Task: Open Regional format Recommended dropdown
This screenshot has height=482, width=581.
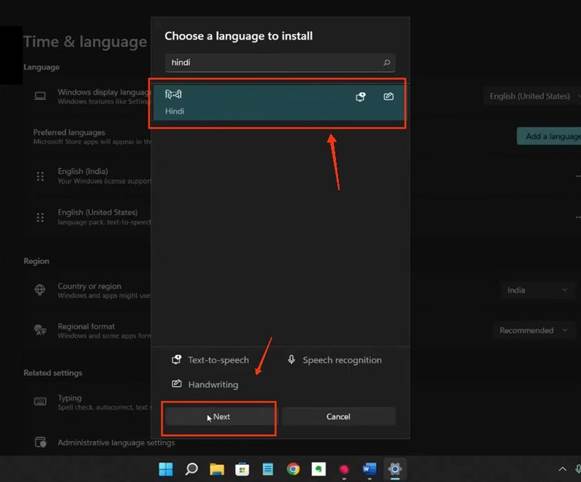Action: (533, 330)
